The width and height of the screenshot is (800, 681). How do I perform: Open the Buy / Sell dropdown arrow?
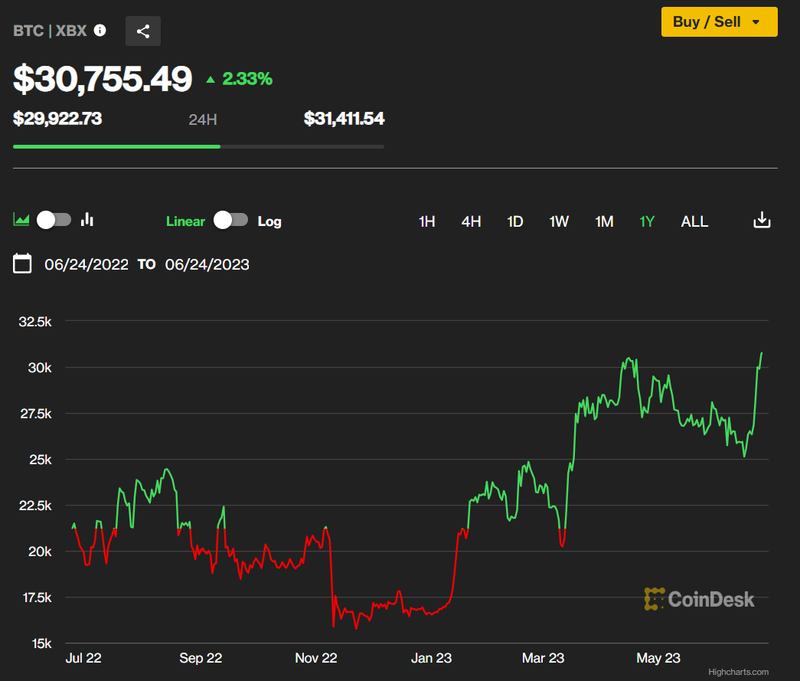click(757, 21)
